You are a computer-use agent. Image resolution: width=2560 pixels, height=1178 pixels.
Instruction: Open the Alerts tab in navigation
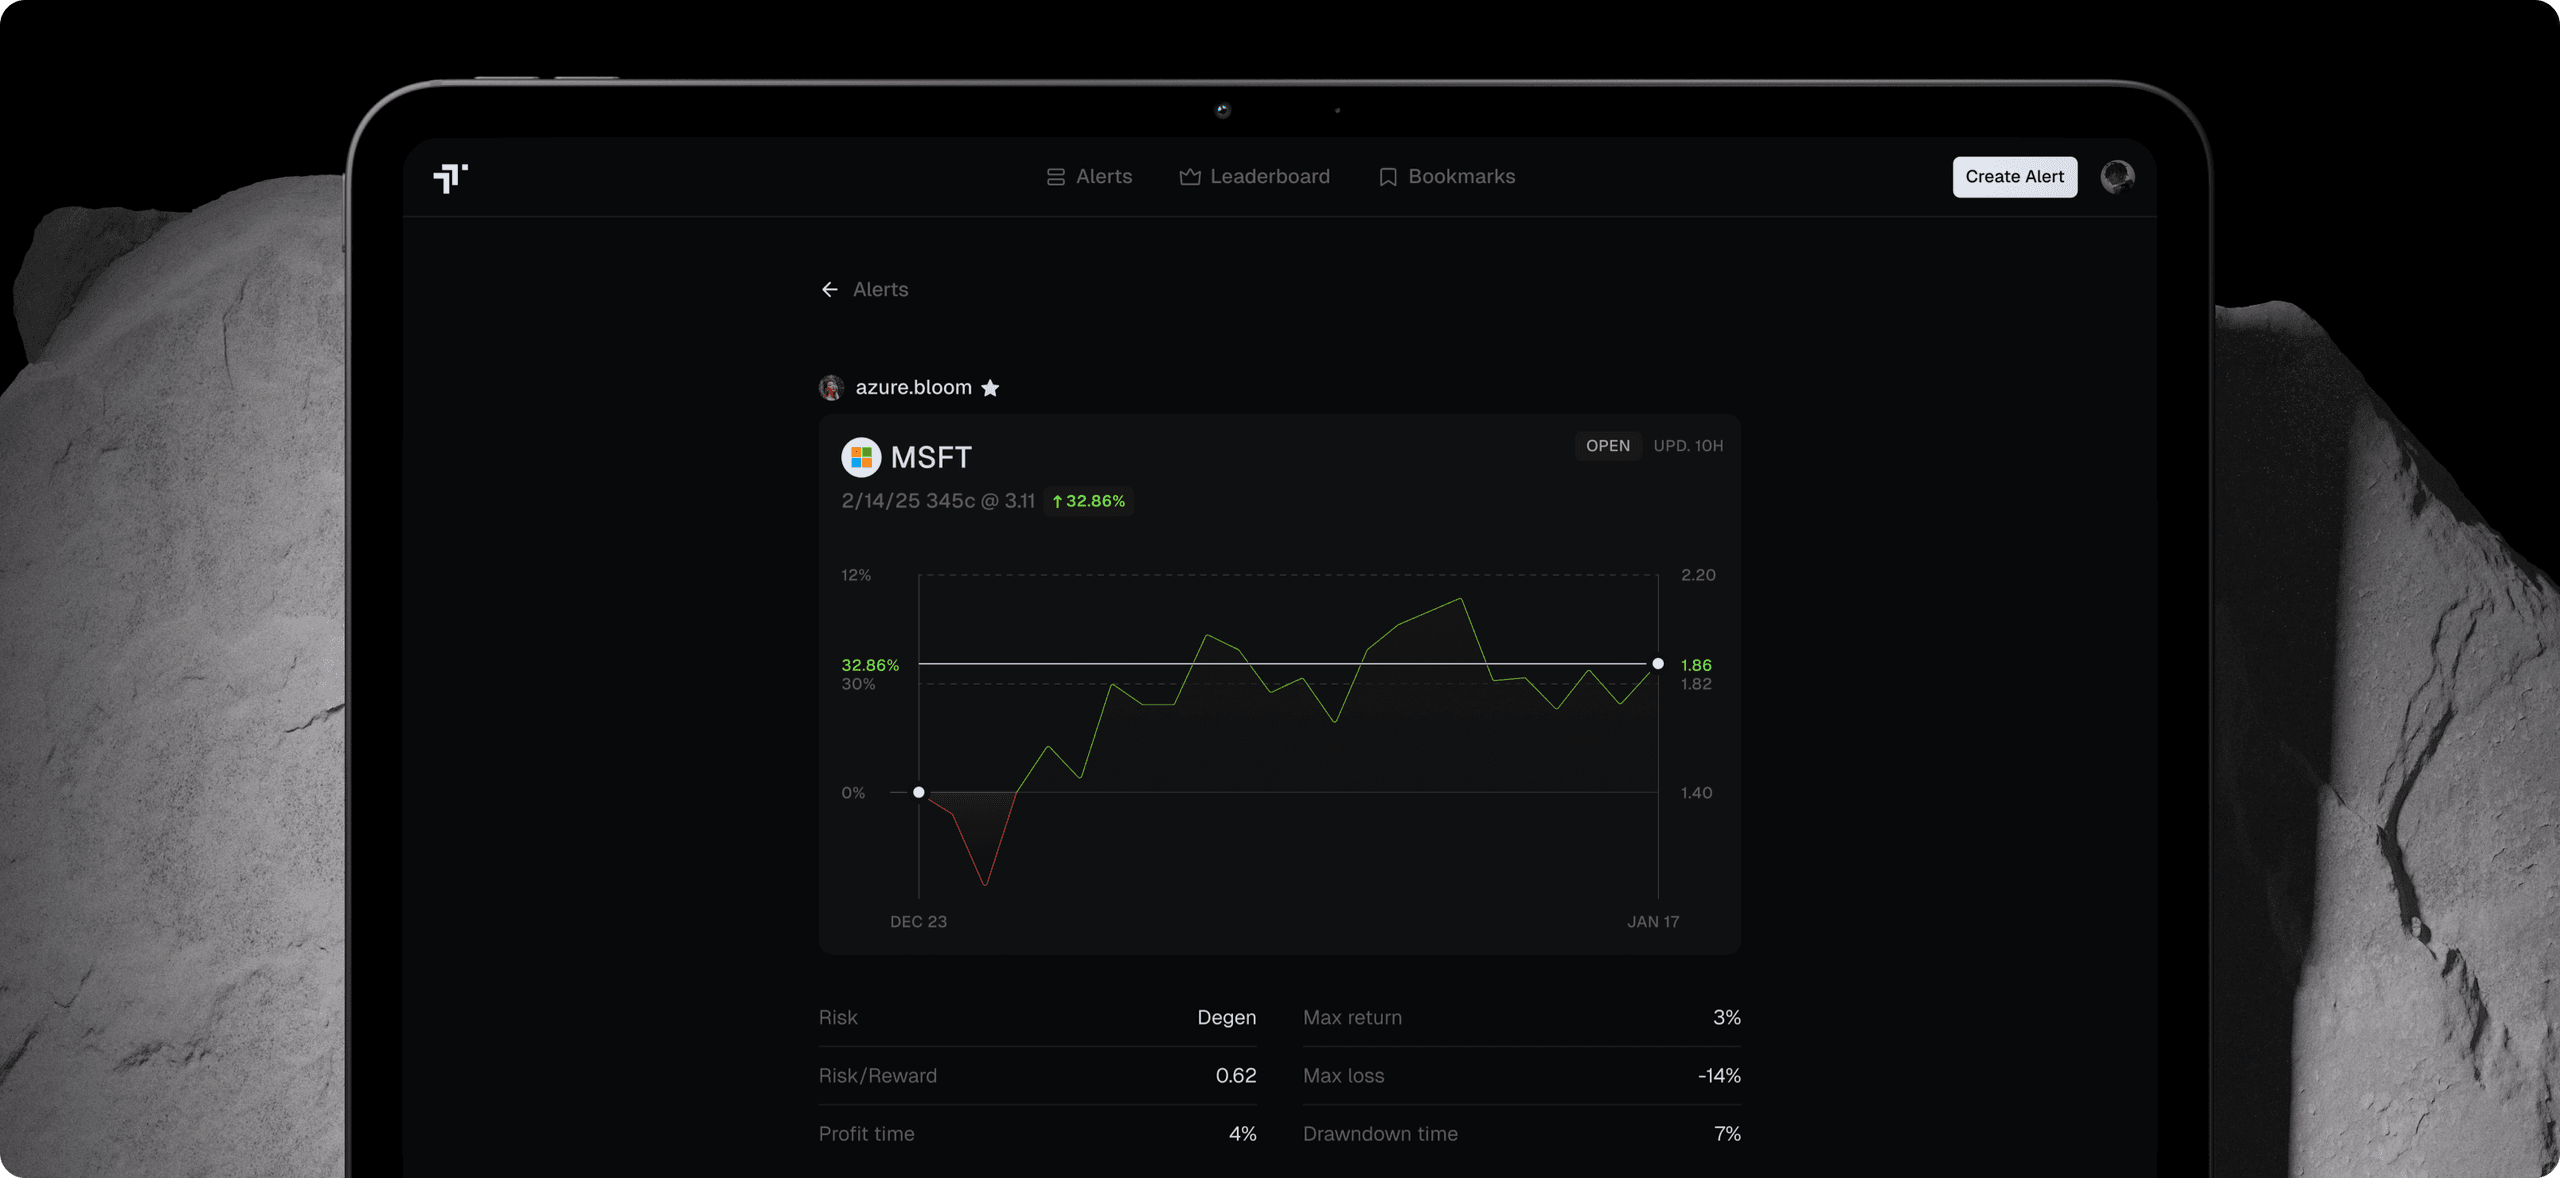[1103, 177]
